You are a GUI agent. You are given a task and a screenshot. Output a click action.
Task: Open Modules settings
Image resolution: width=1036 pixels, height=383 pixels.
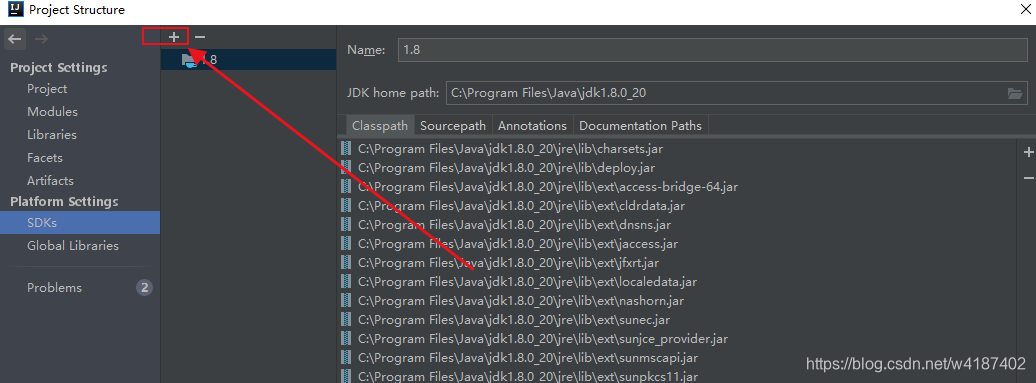pyautogui.click(x=52, y=112)
